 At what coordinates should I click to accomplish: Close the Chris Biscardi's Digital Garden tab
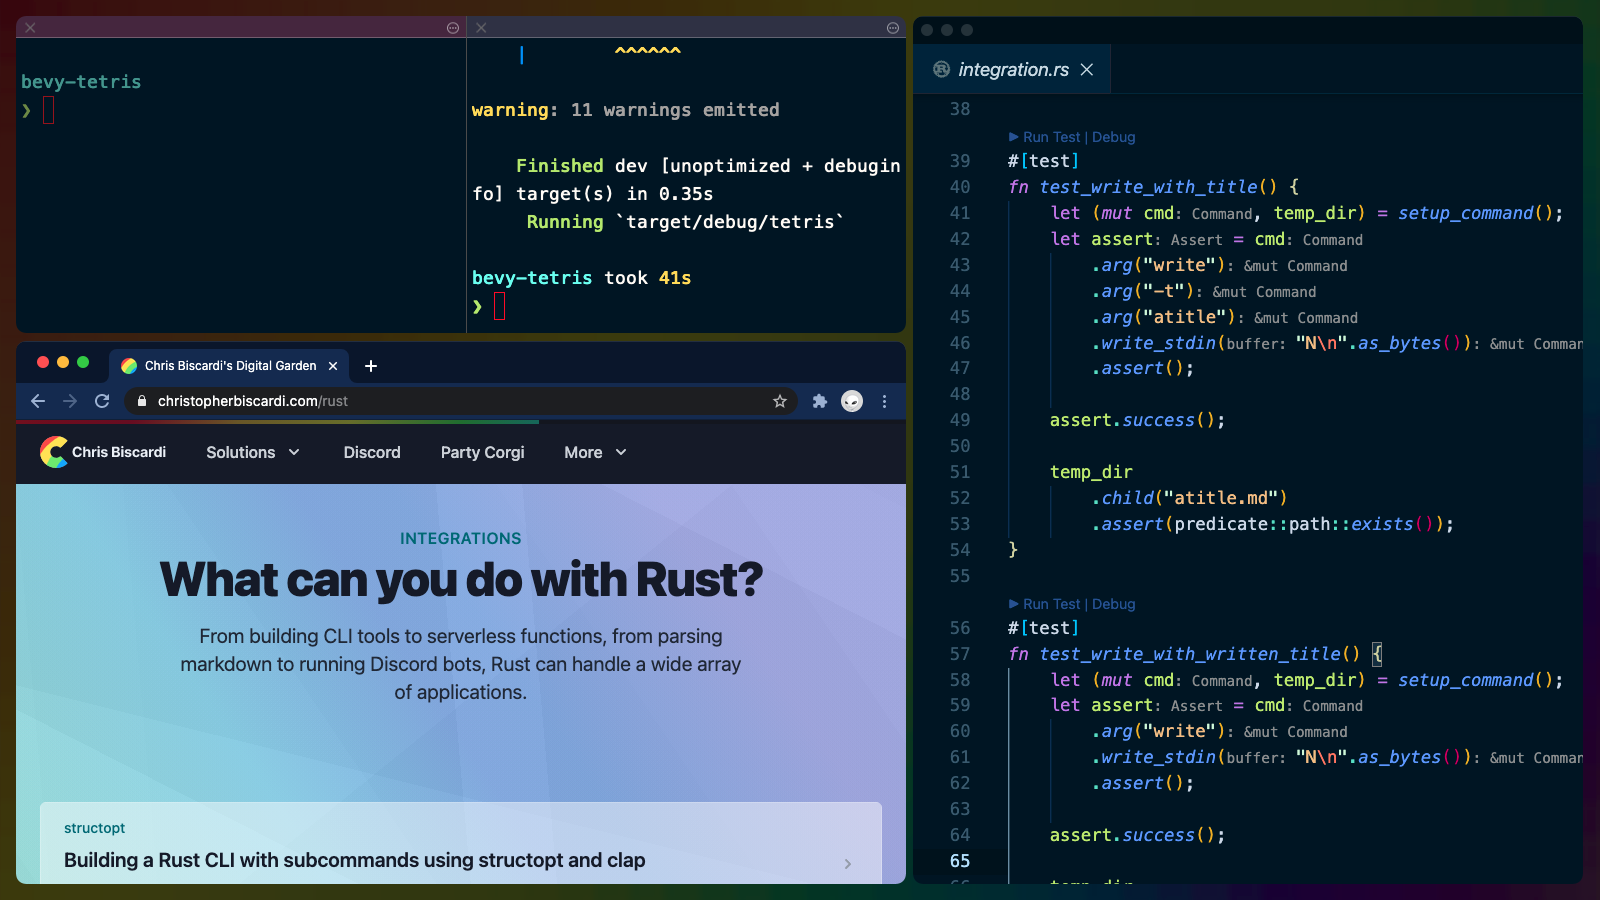pyautogui.click(x=333, y=366)
